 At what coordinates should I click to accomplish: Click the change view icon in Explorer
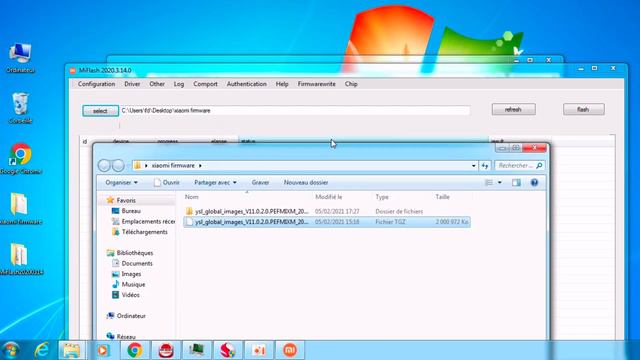pyautogui.click(x=489, y=182)
